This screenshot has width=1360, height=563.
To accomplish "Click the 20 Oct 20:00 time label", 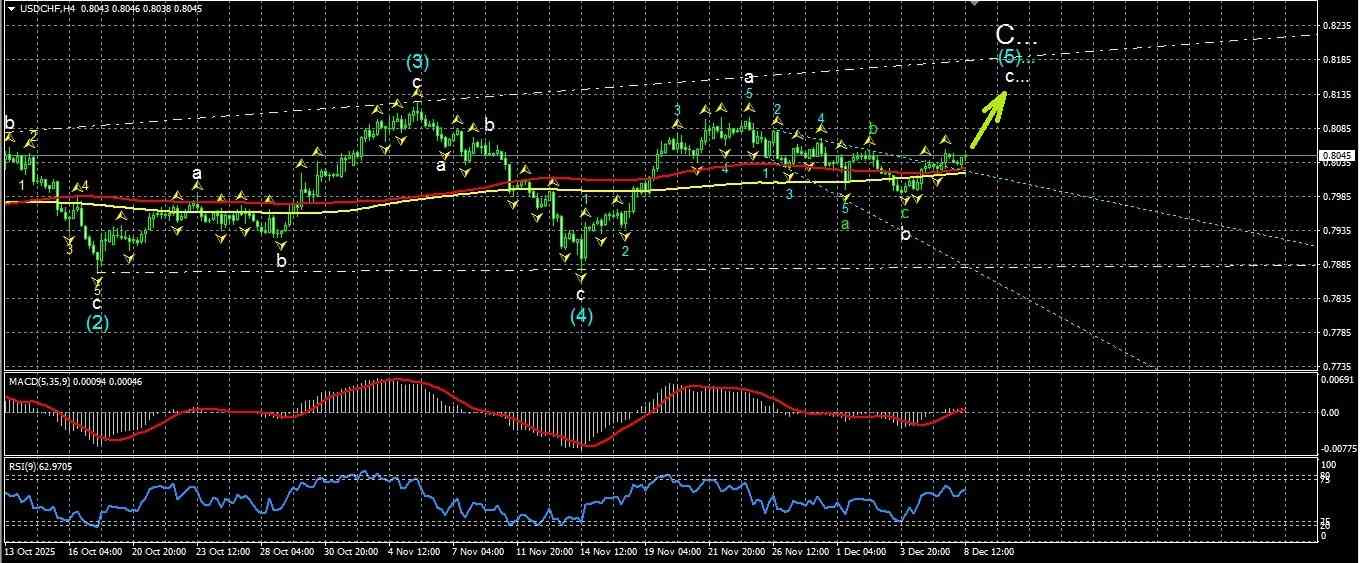I will 157,551.
